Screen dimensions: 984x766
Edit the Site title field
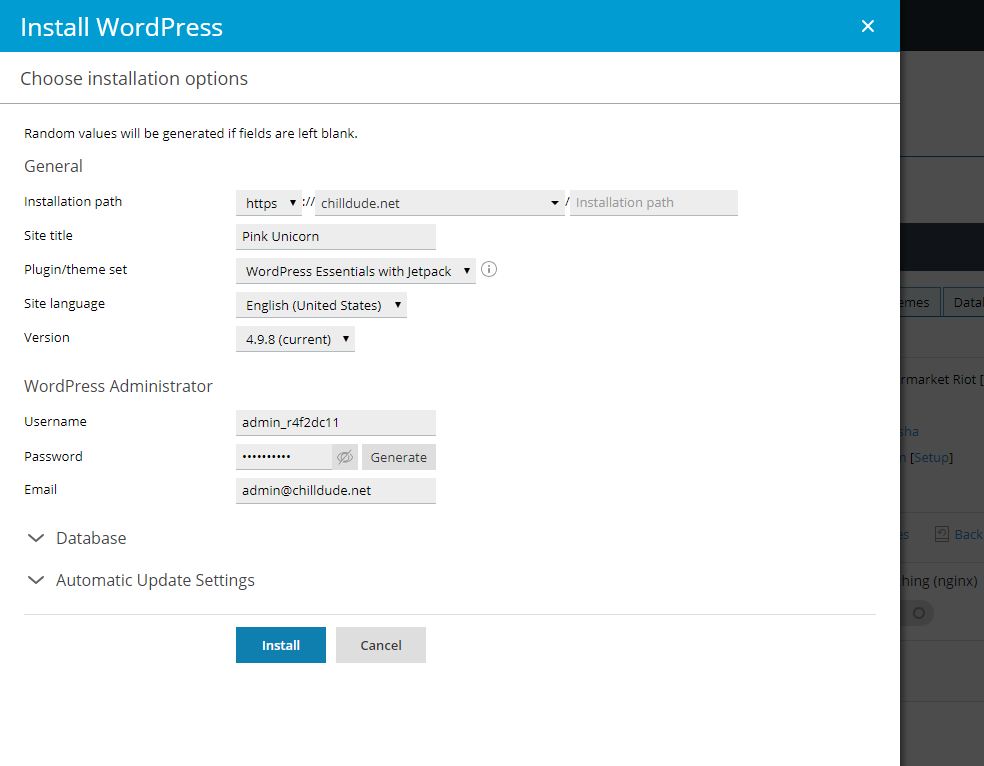336,237
